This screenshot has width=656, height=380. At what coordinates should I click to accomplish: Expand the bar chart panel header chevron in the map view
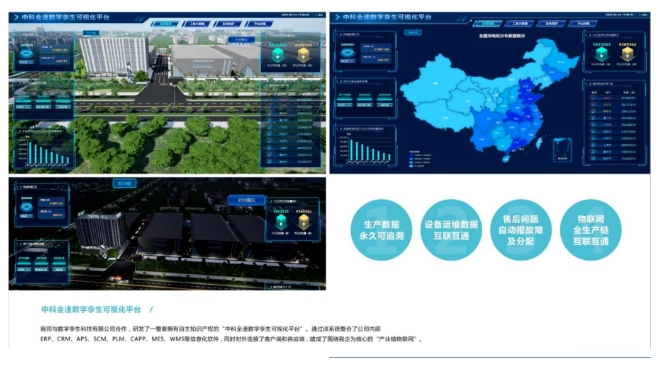coord(342,129)
